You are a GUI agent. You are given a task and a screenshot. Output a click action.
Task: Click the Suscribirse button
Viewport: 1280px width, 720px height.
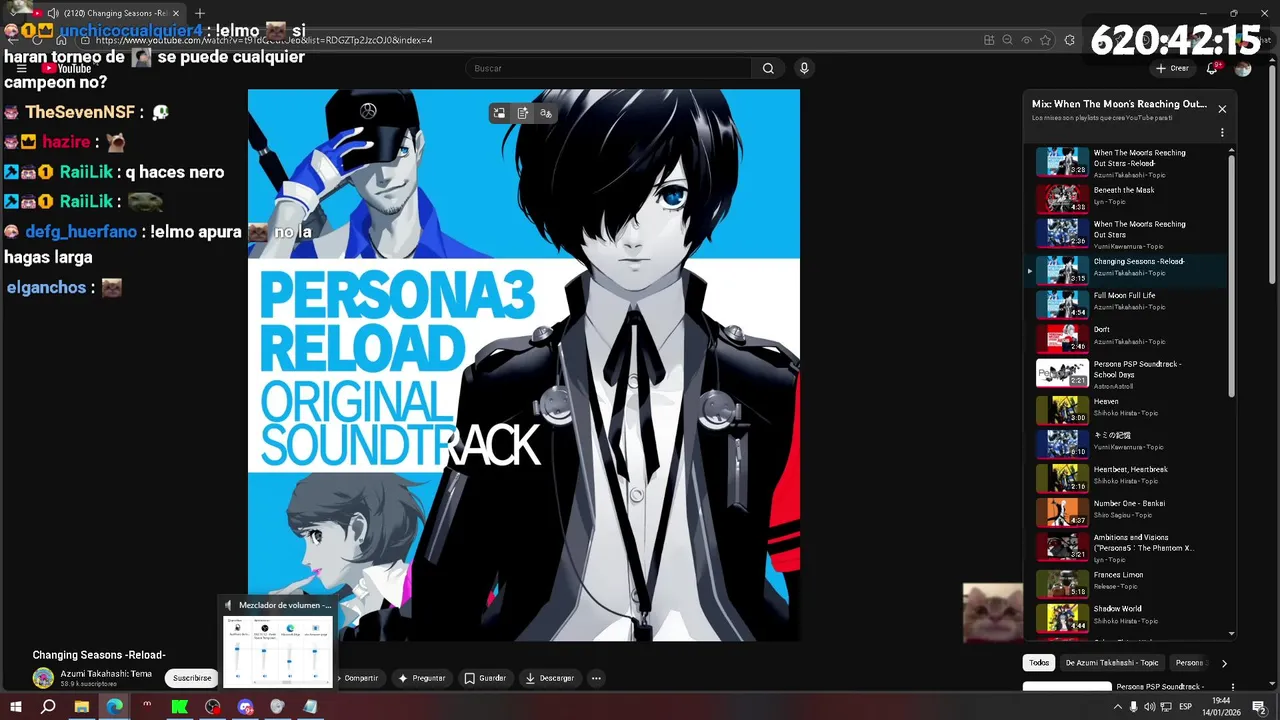pyautogui.click(x=192, y=678)
